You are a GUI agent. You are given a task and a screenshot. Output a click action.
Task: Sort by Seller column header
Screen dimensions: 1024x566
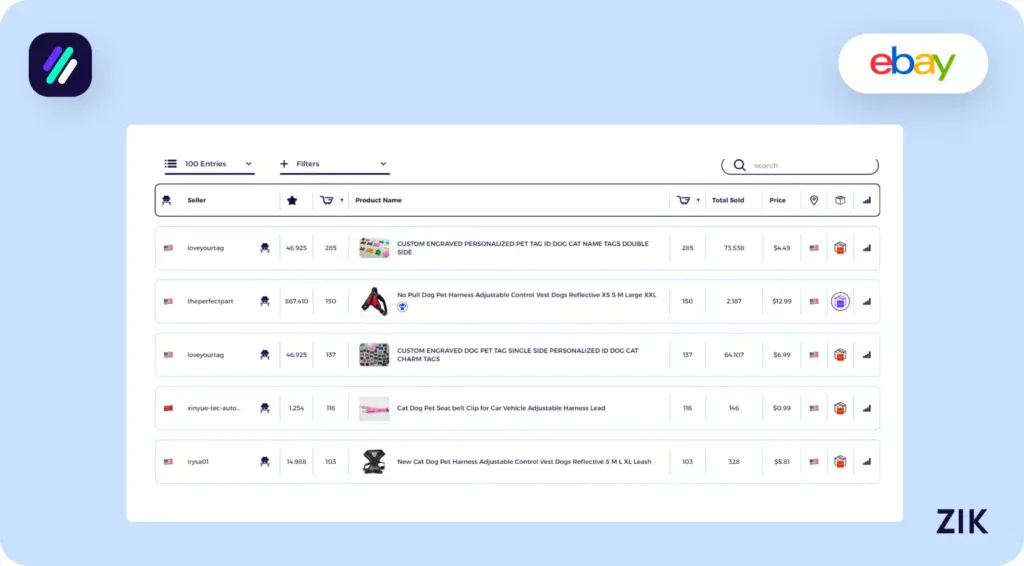[197, 200]
